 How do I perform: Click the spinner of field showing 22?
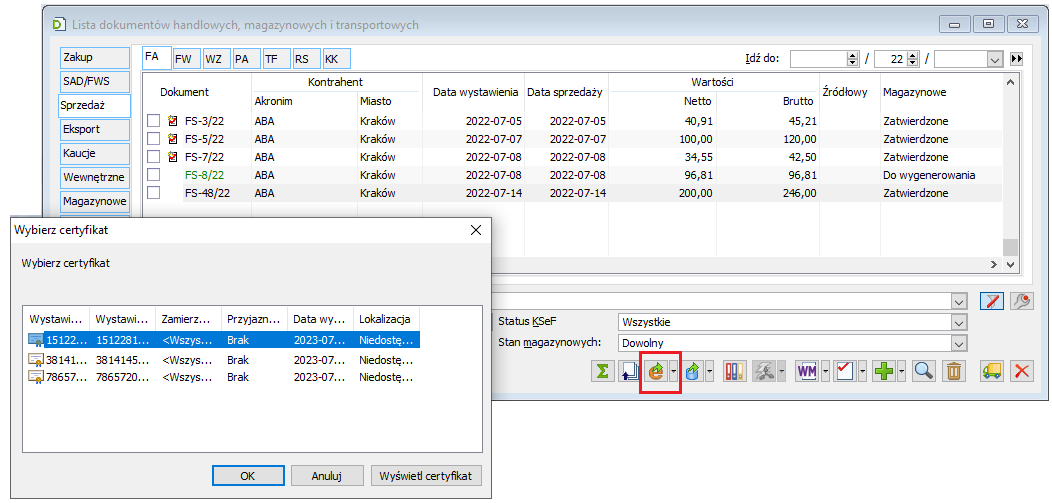[912, 59]
